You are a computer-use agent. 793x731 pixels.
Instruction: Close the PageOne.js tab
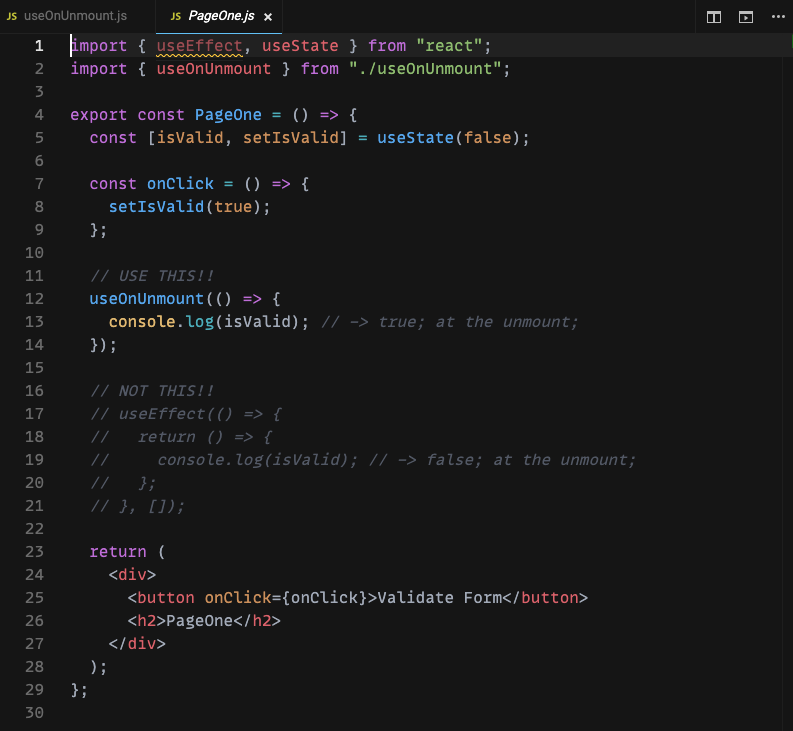(268, 17)
